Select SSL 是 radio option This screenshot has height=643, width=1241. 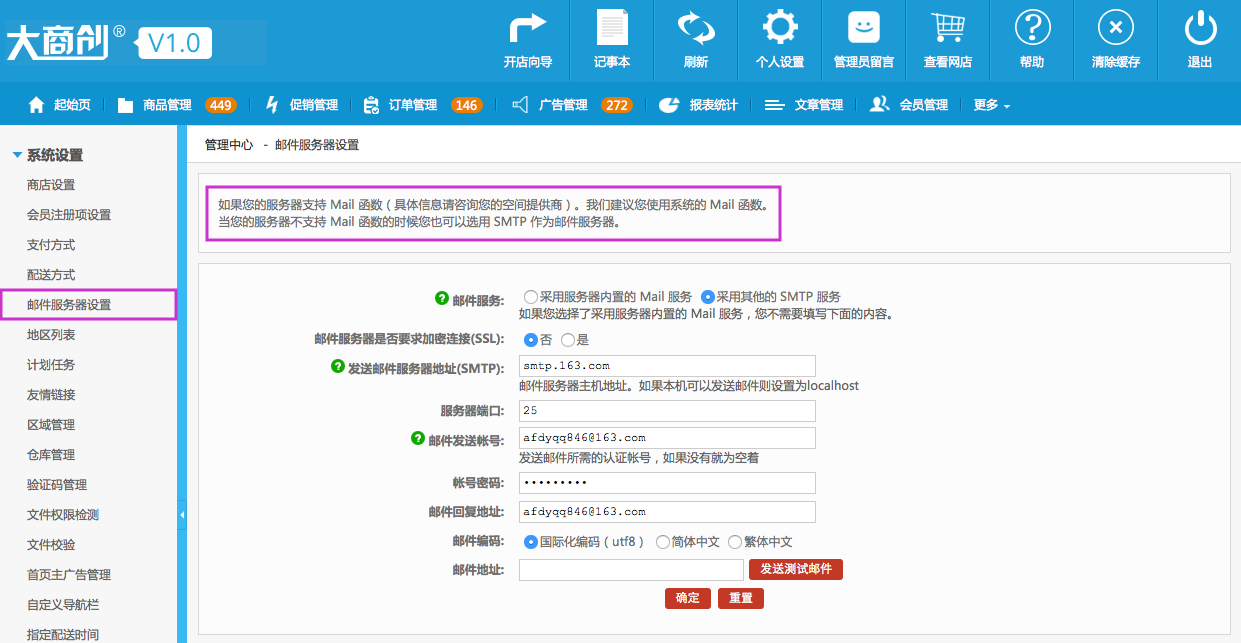pos(568,340)
